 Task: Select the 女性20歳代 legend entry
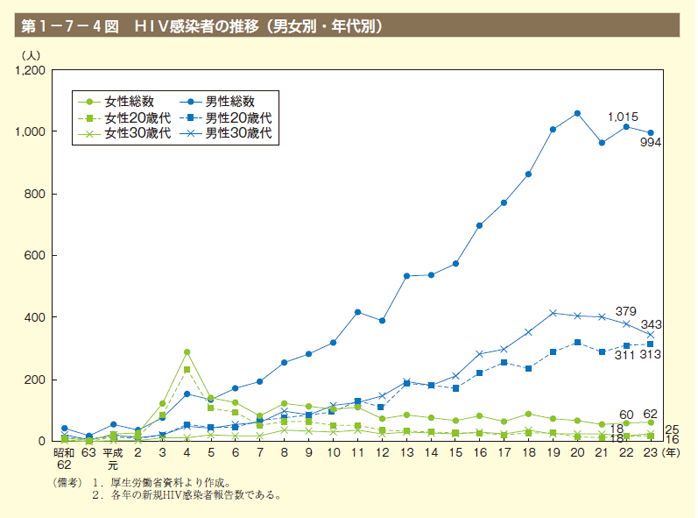[x=125, y=118]
